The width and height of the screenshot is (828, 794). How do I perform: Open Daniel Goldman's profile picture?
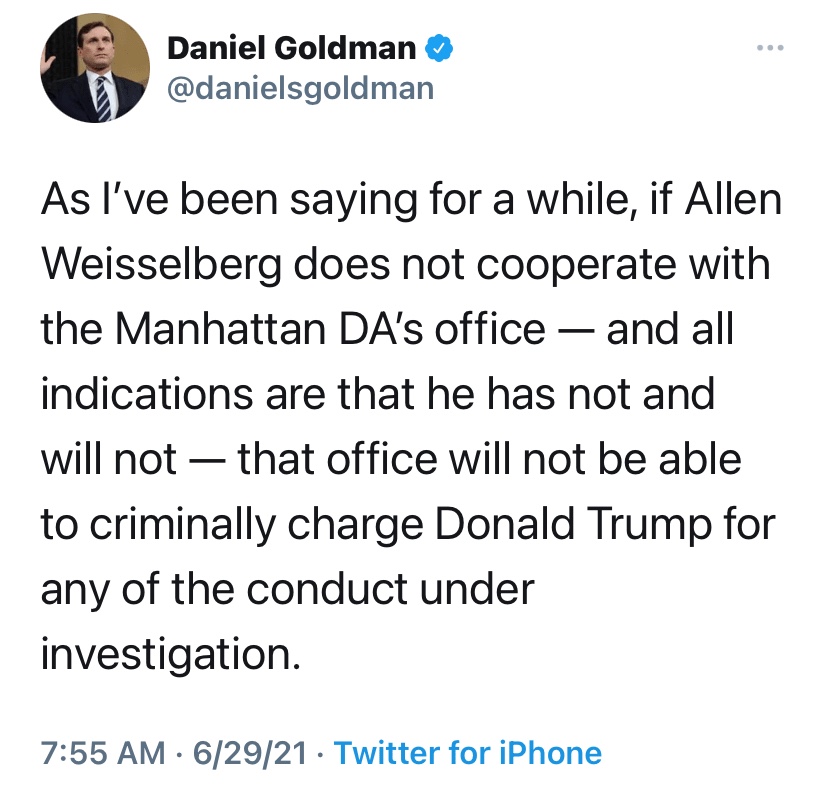coord(94,73)
